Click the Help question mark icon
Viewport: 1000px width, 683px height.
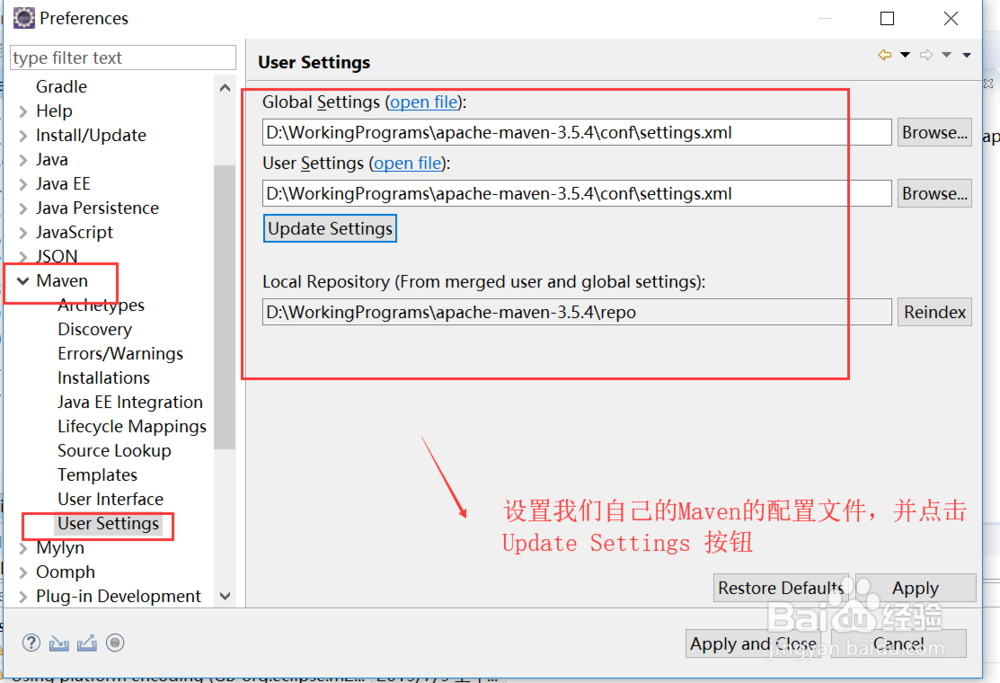point(31,643)
